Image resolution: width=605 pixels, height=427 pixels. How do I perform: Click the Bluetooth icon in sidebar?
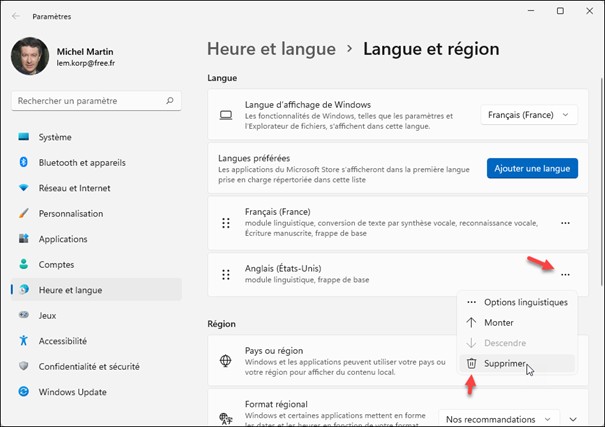tap(24, 162)
